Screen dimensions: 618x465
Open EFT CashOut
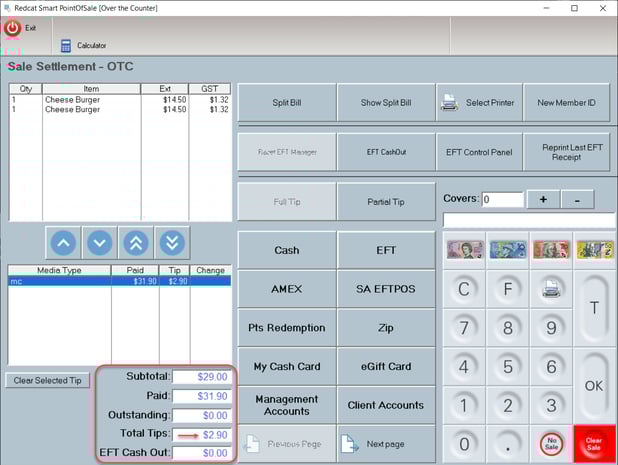[386, 152]
